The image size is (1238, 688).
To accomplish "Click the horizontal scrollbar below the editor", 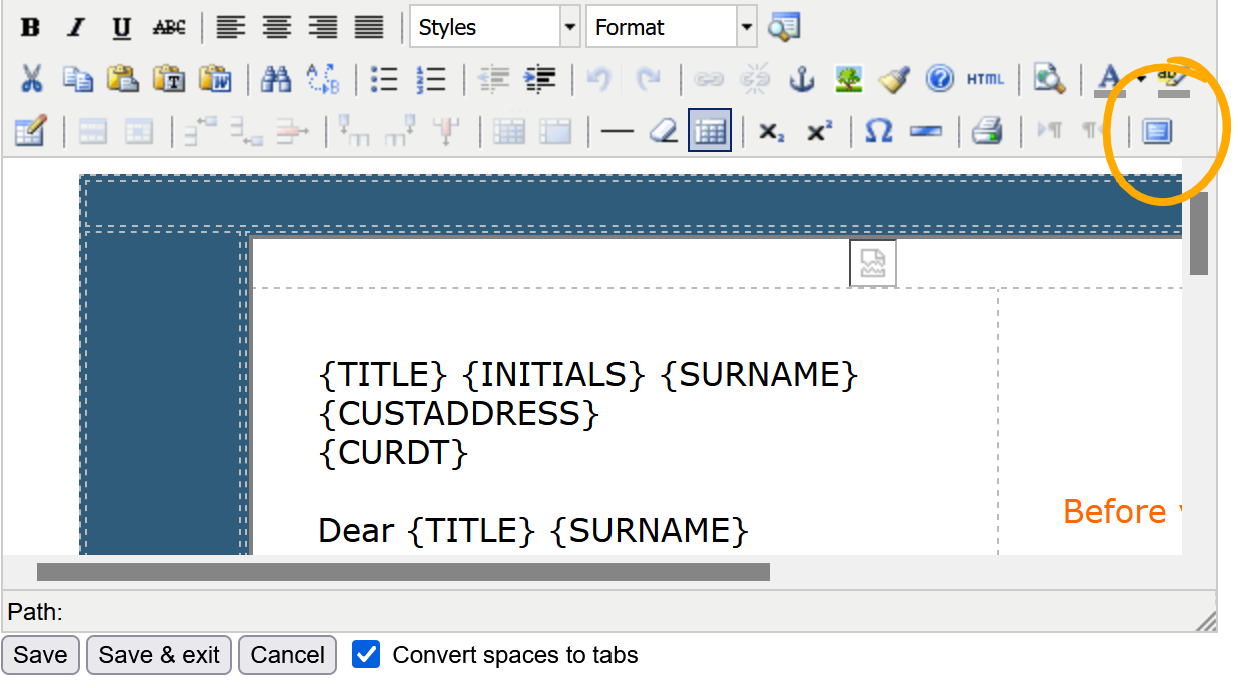I will click(403, 572).
